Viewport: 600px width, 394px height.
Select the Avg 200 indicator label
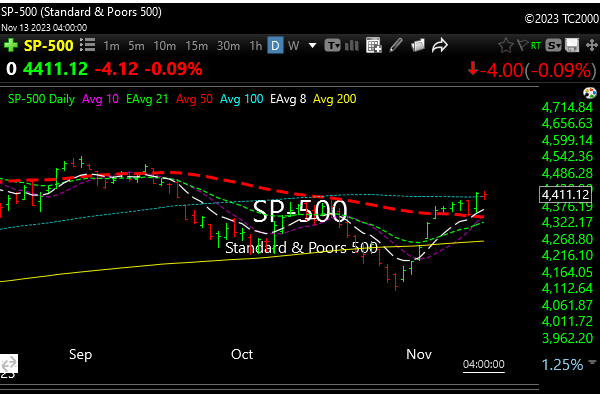tap(334, 99)
